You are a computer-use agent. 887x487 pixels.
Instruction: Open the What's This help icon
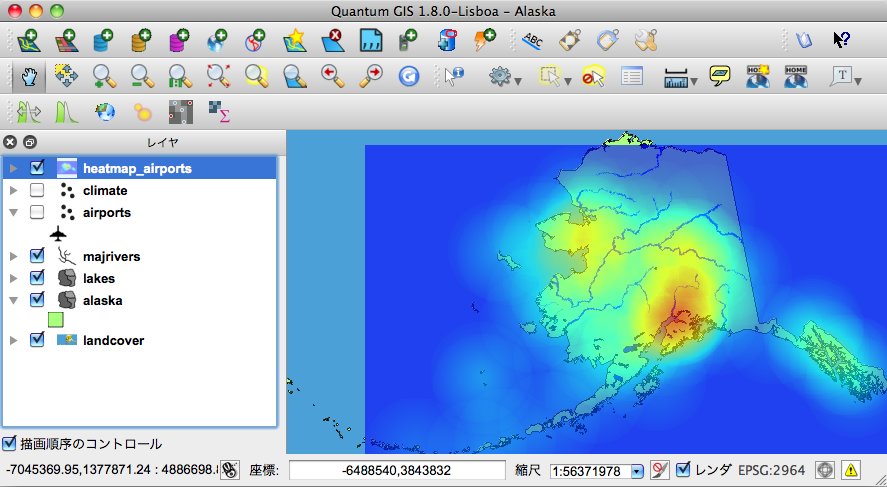(x=842, y=40)
